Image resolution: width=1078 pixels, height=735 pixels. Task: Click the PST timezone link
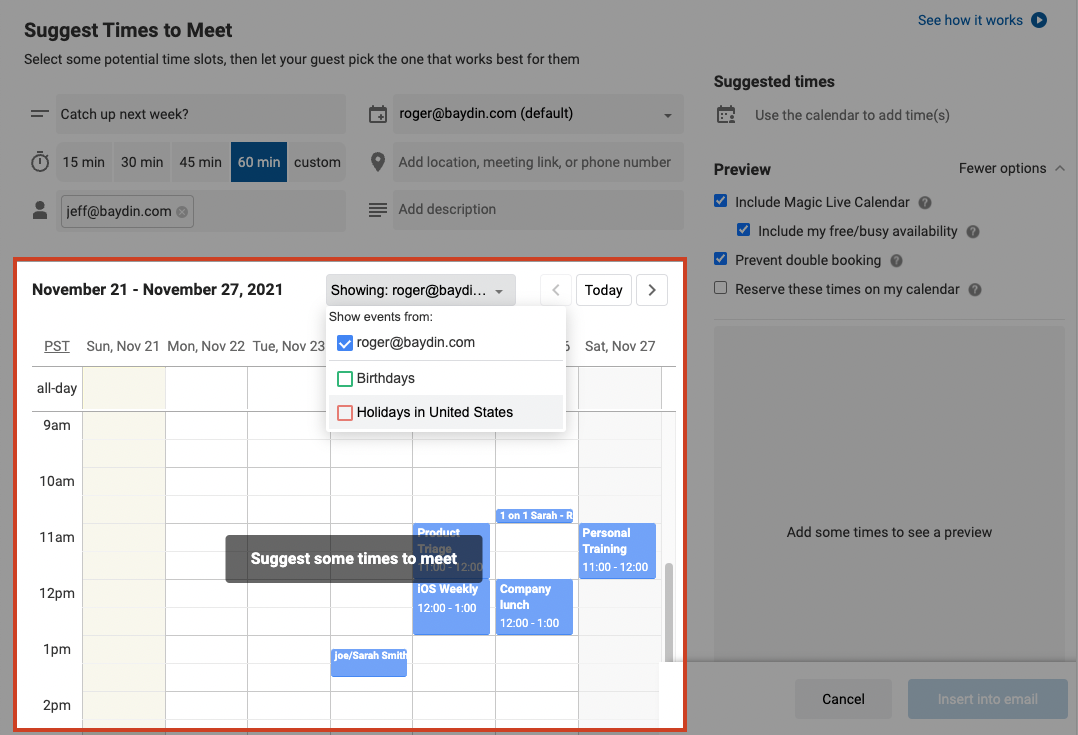pyautogui.click(x=57, y=346)
